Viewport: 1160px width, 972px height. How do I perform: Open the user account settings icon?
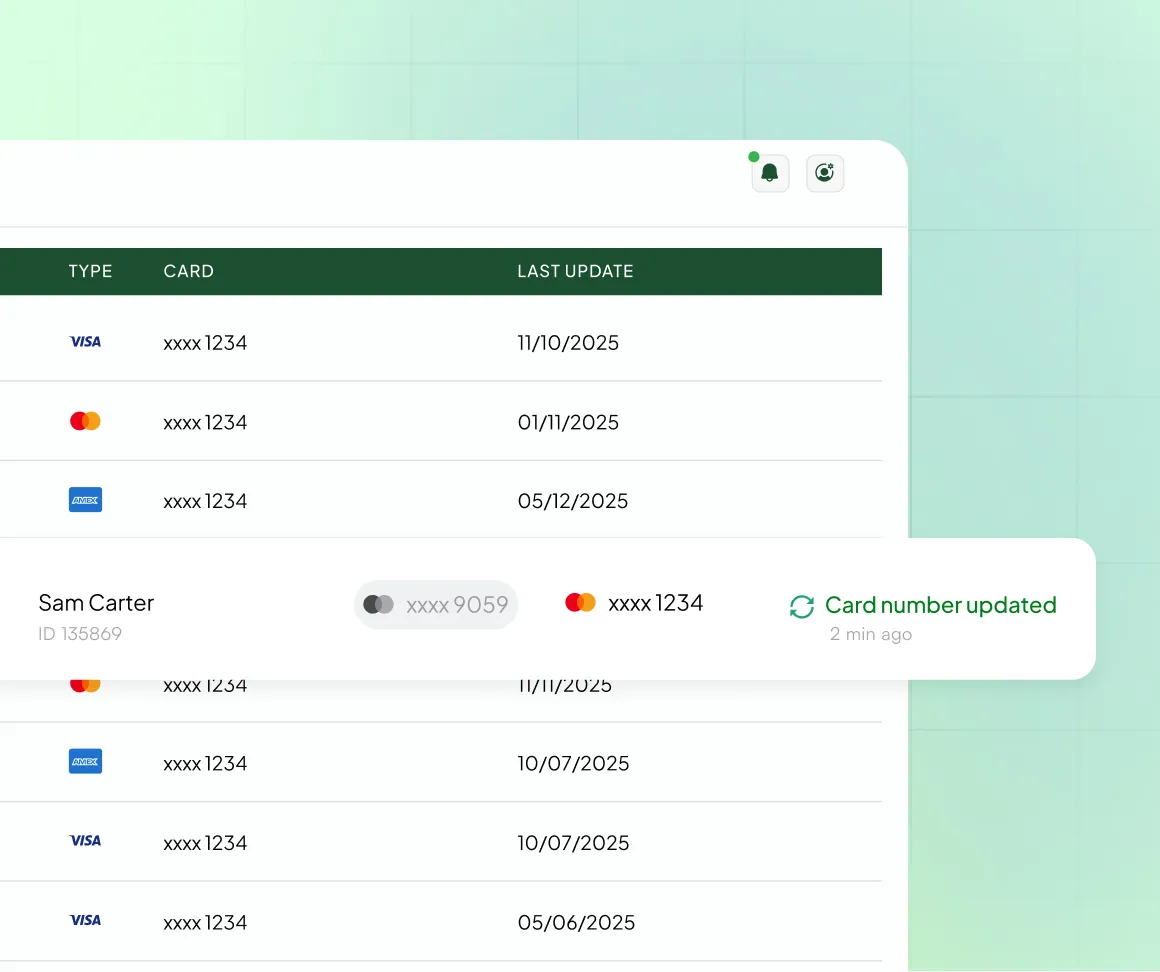pyautogui.click(x=825, y=173)
